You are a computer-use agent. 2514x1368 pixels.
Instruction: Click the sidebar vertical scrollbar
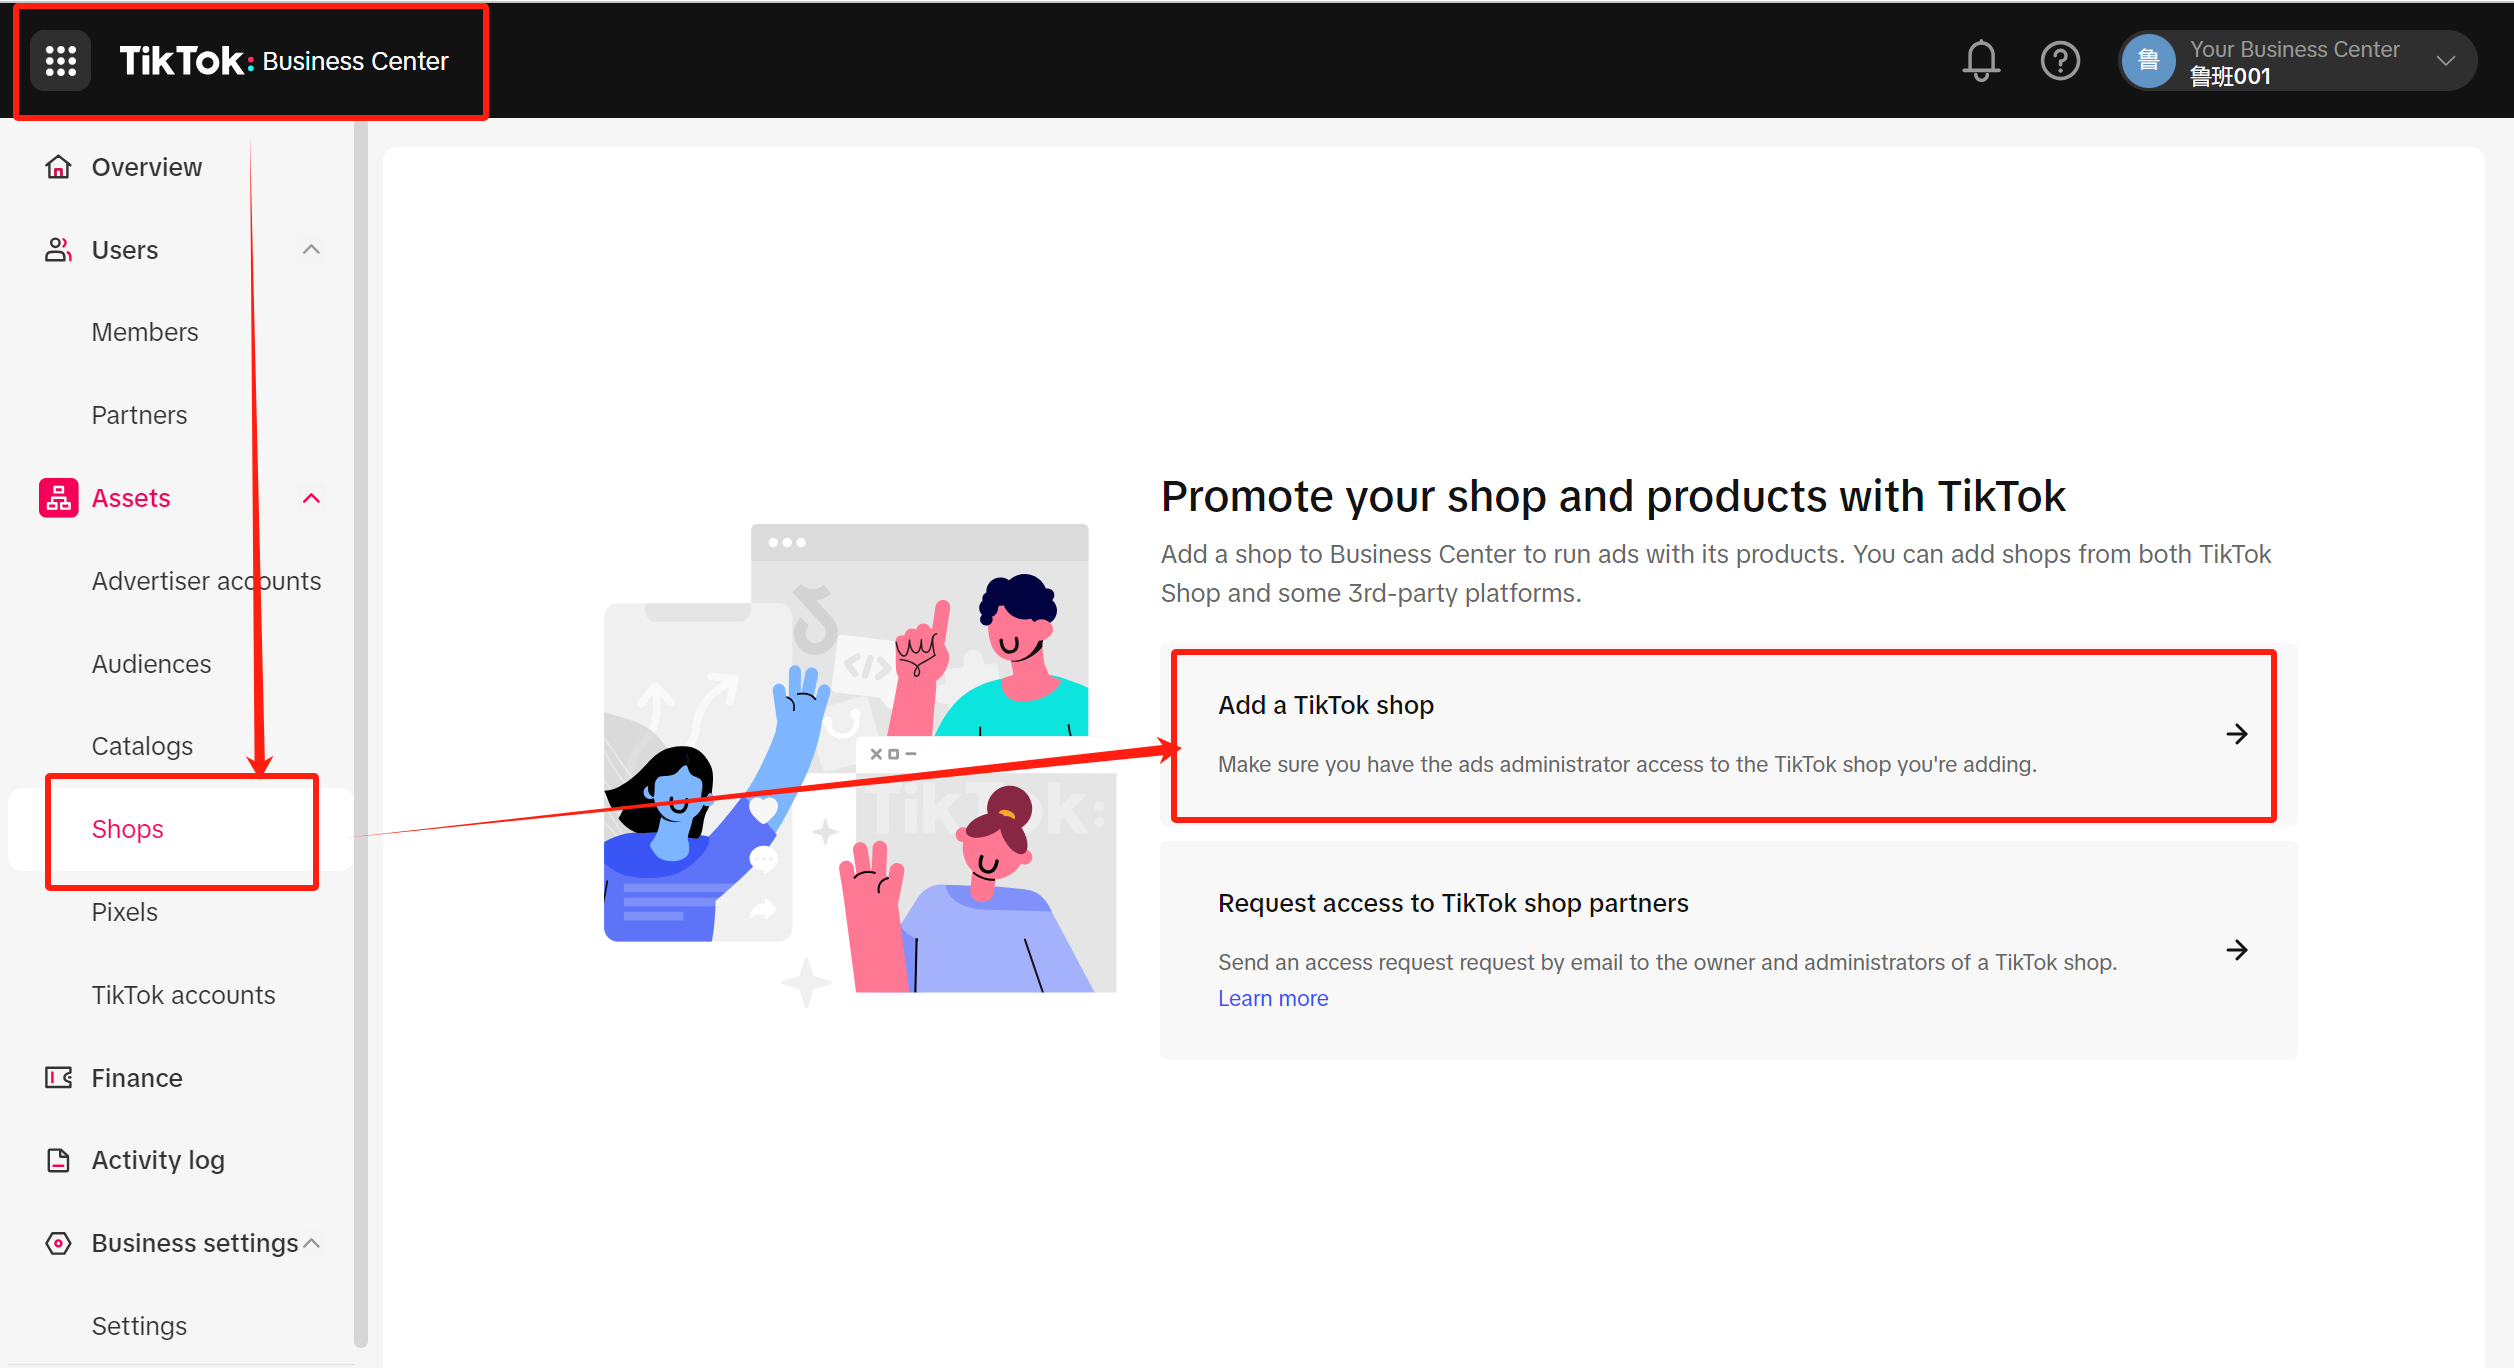361,735
